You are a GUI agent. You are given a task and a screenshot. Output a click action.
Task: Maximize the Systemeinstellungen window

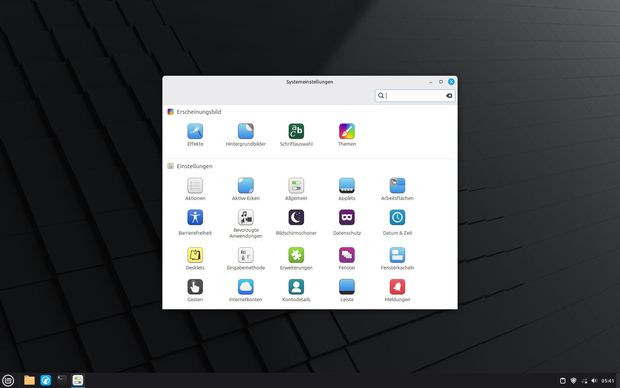click(441, 82)
